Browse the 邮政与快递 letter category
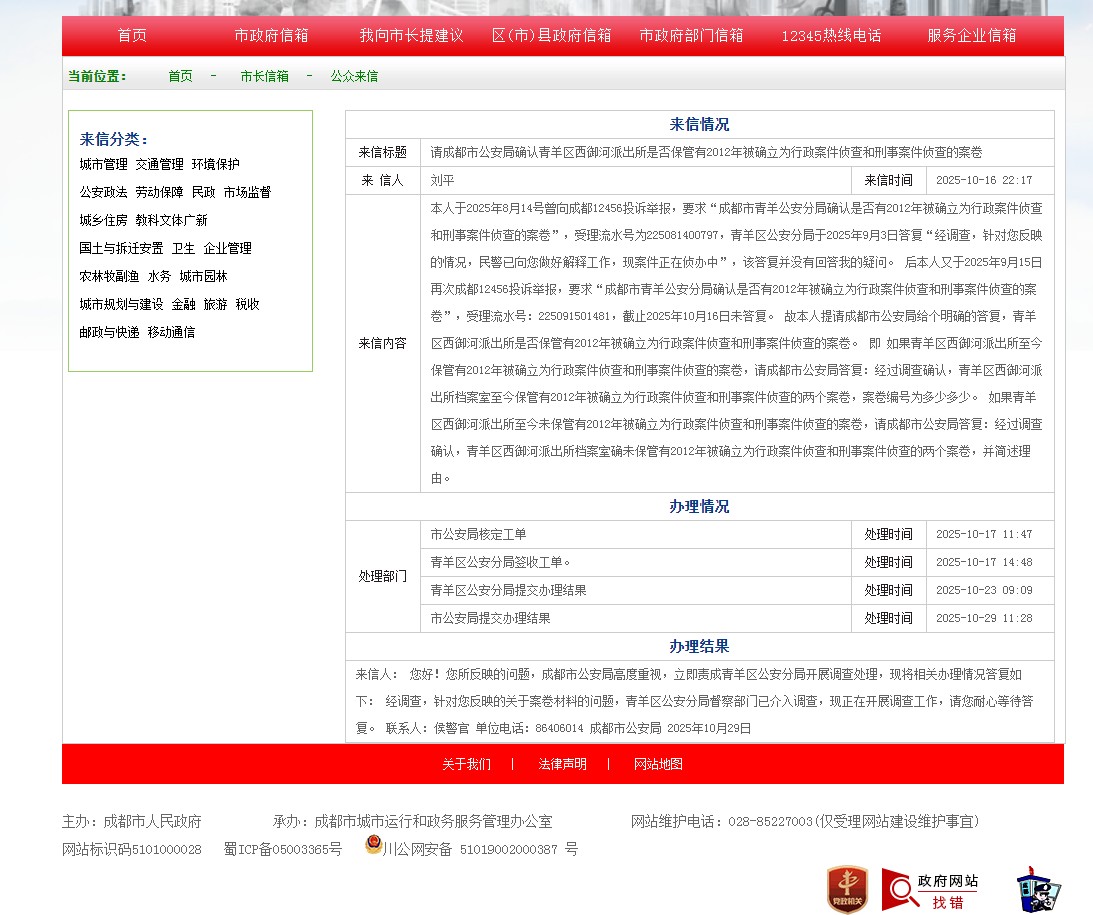This screenshot has width=1093, height=915. click(x=109, y=332)
